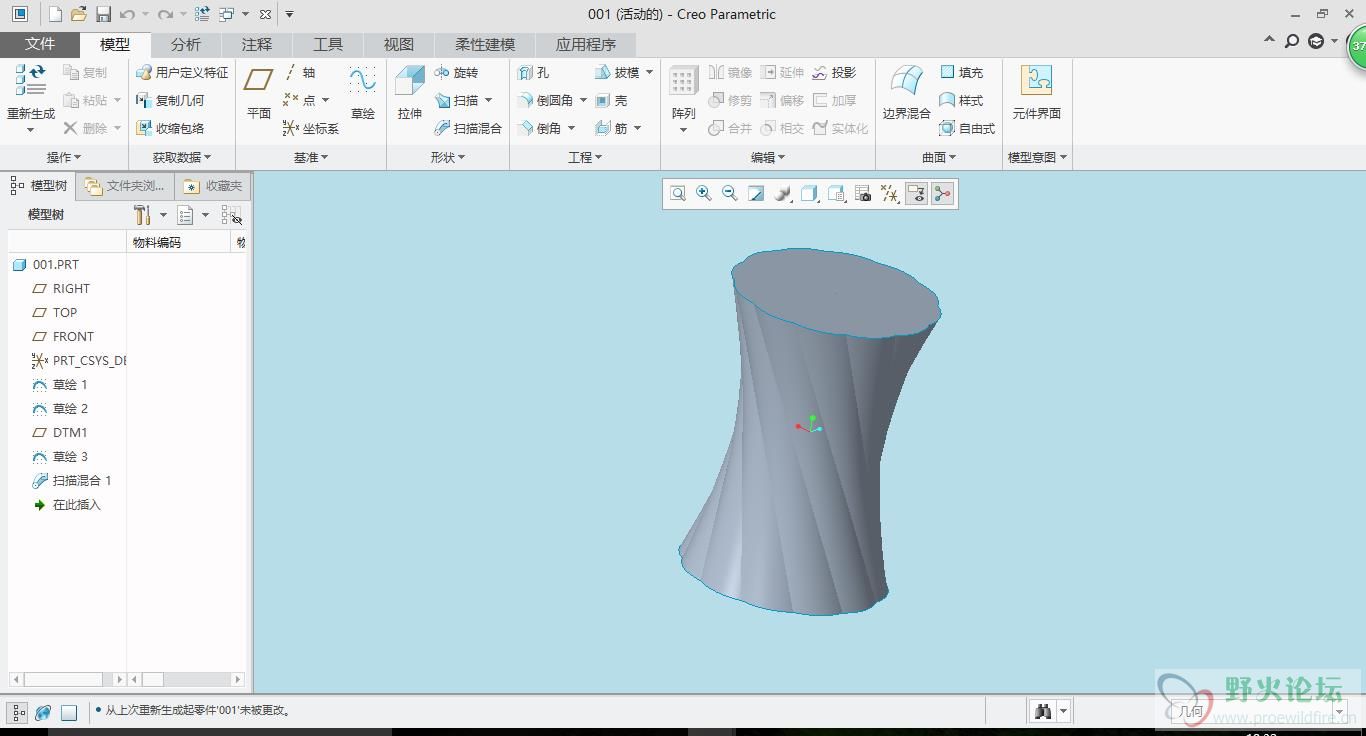Click the open file icon in quick access
1366x736 pixels.
pos(78,14)
